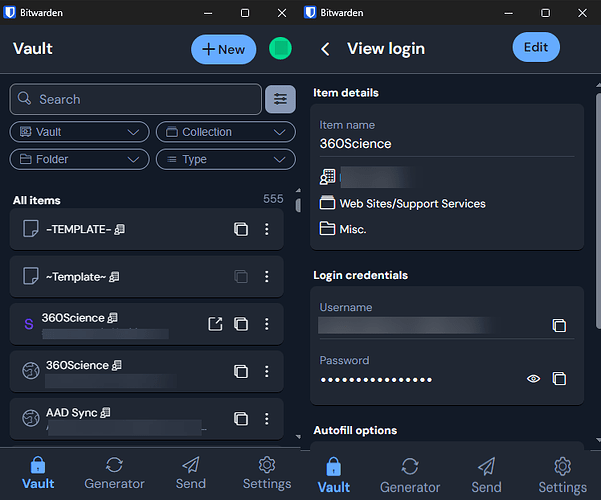Click the note icon of -TEMPLATE-
Screen dimensions: 601x500
coord(31,229)
